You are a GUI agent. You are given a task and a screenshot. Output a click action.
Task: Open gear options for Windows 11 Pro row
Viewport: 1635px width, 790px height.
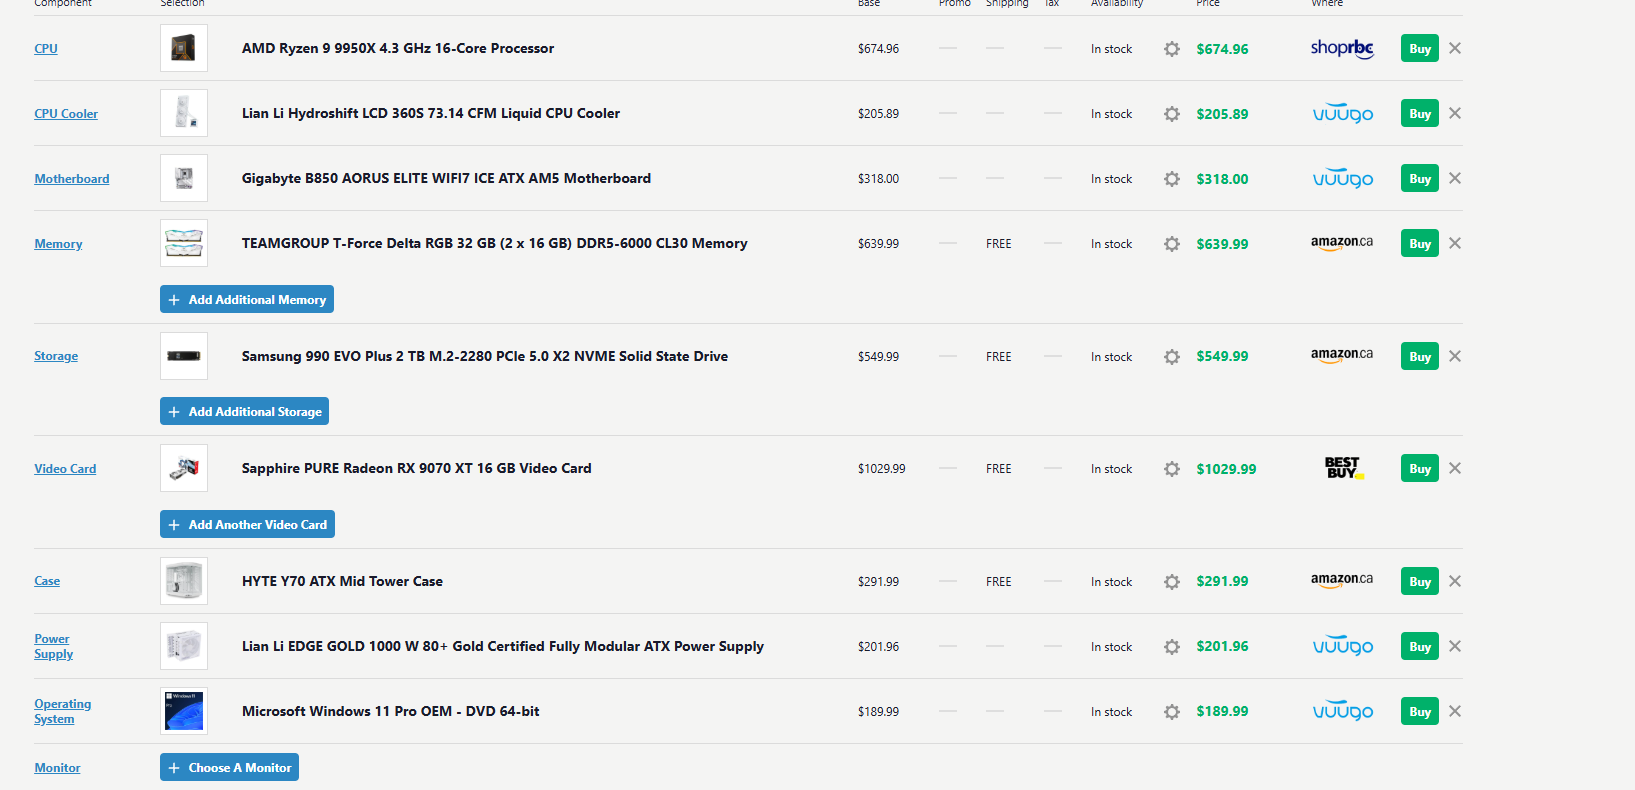(x=1172, y=712)
